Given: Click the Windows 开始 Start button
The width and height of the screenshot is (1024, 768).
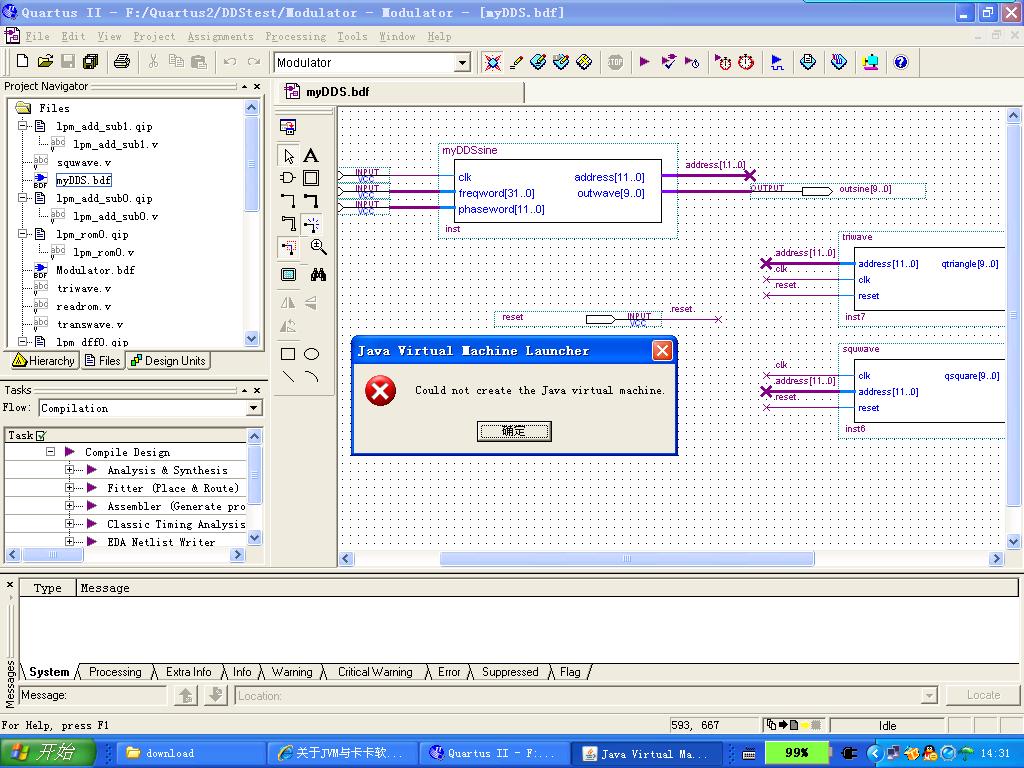Looking at the screenshot, I should [x=47, y=753].
